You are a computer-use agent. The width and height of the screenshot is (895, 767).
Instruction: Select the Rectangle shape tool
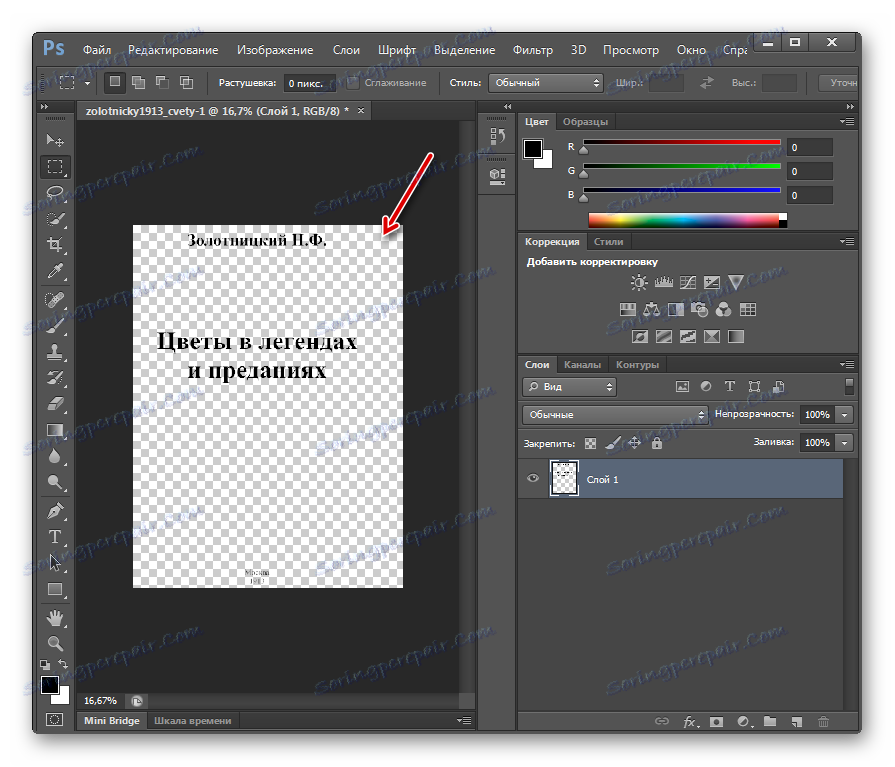click(55, 589)
